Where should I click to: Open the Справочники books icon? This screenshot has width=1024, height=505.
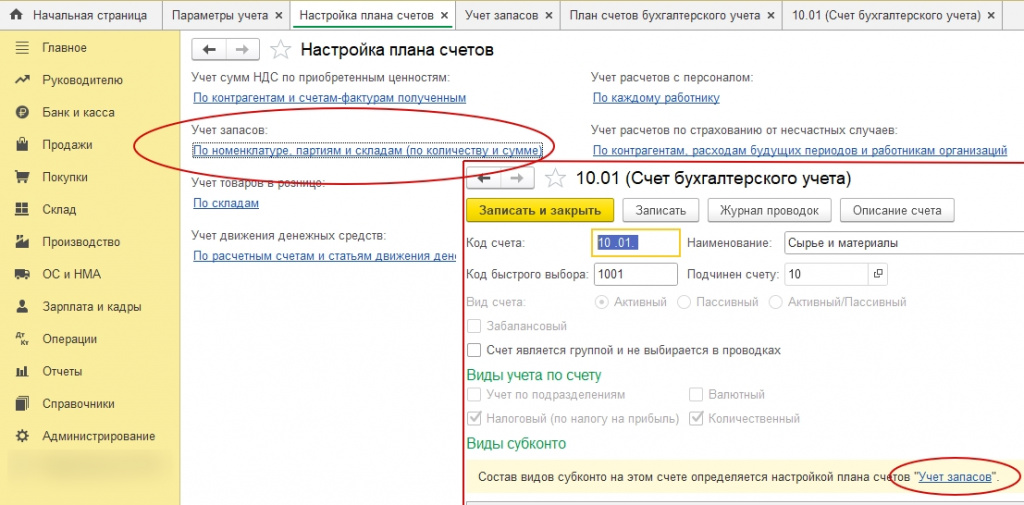[x=22, y=404]
